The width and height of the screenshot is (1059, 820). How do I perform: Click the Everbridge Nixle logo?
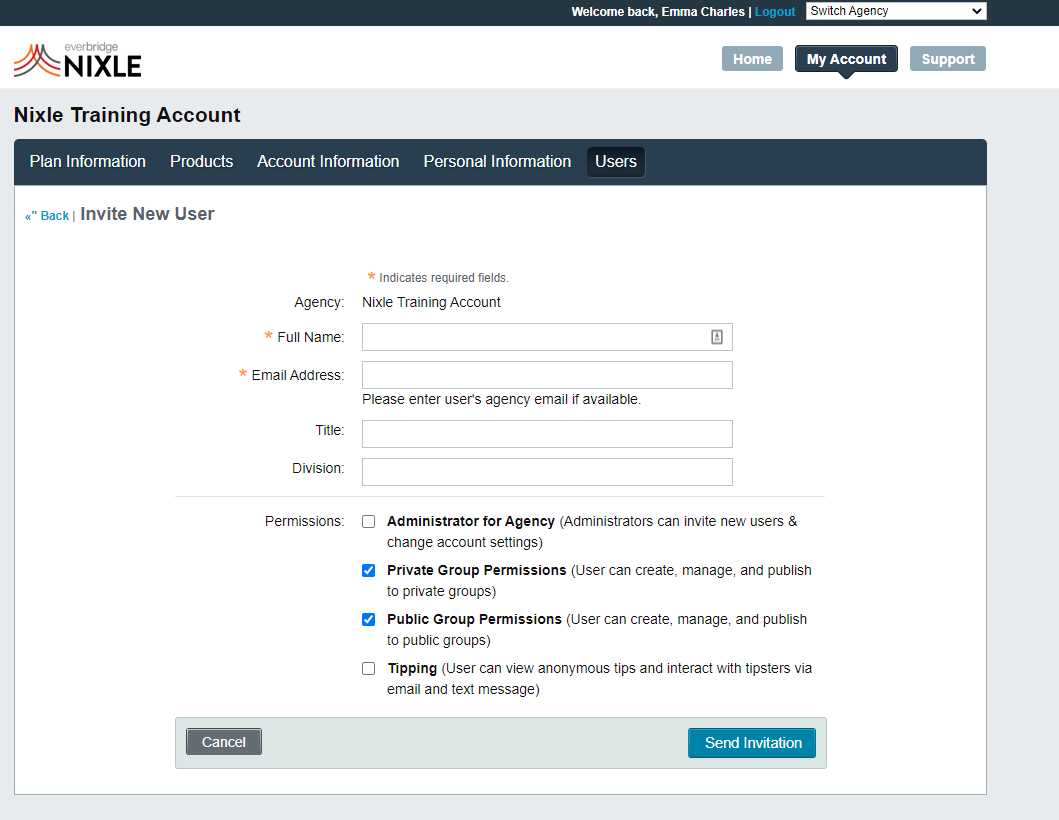[x=78, y=60]
